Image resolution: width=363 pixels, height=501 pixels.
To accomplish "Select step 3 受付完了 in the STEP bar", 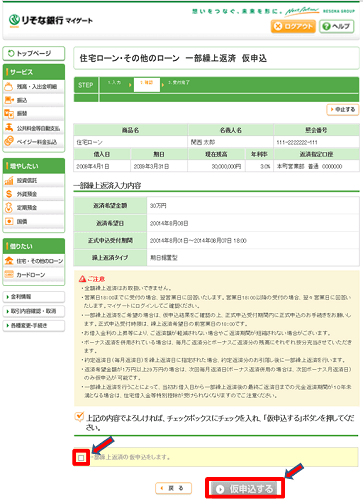I will [x=179, y=82].
